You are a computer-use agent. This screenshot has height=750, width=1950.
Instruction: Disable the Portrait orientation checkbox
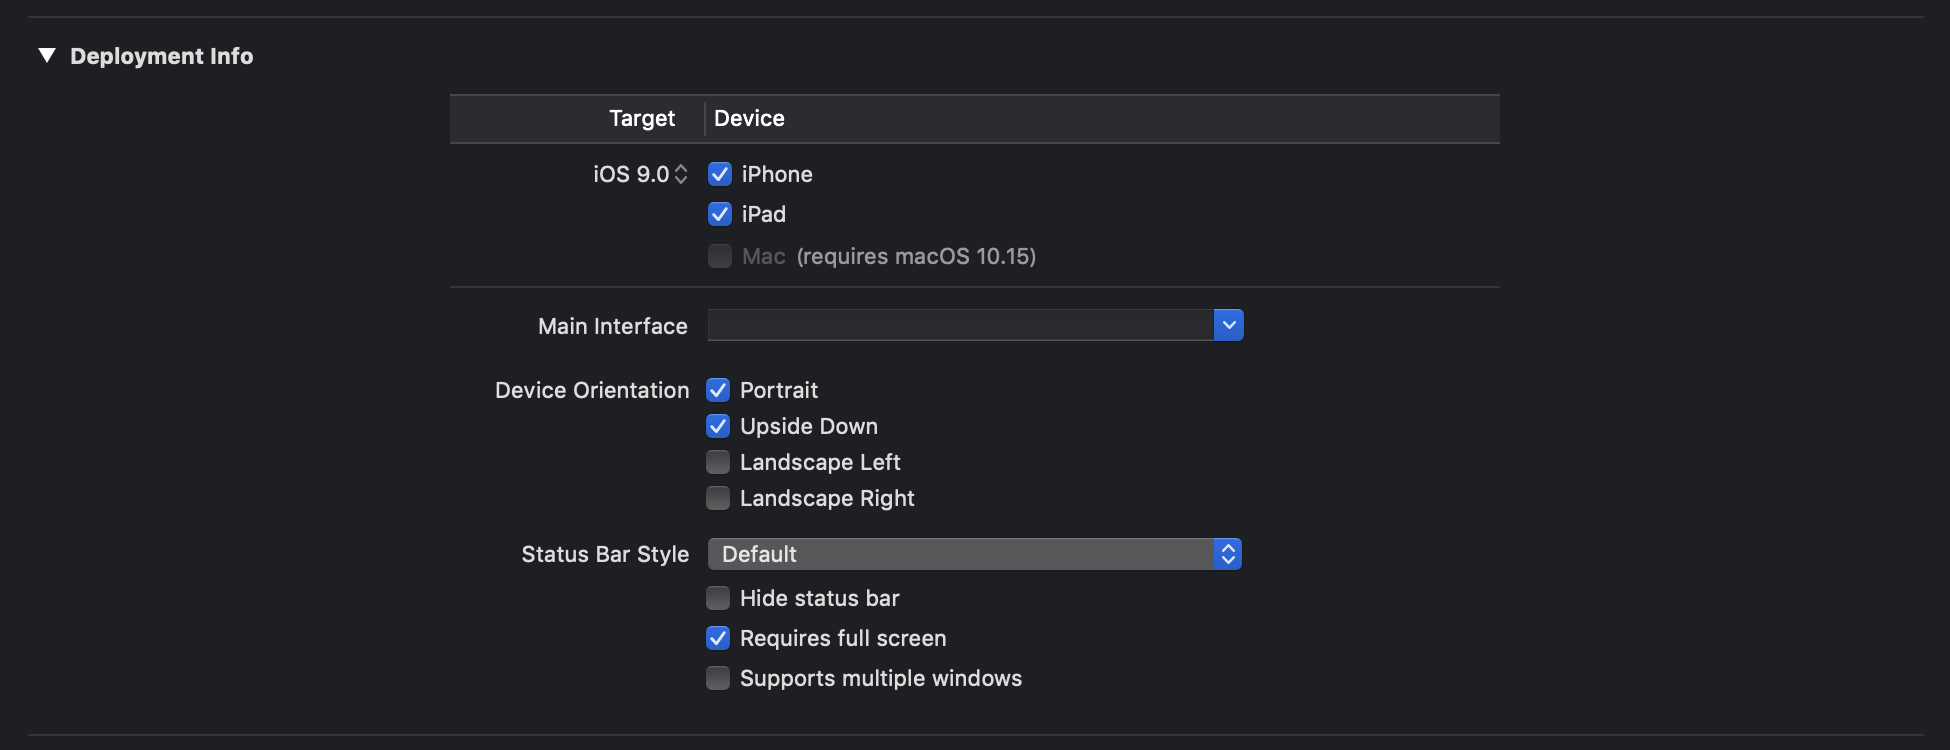click(x=718, y=390)
